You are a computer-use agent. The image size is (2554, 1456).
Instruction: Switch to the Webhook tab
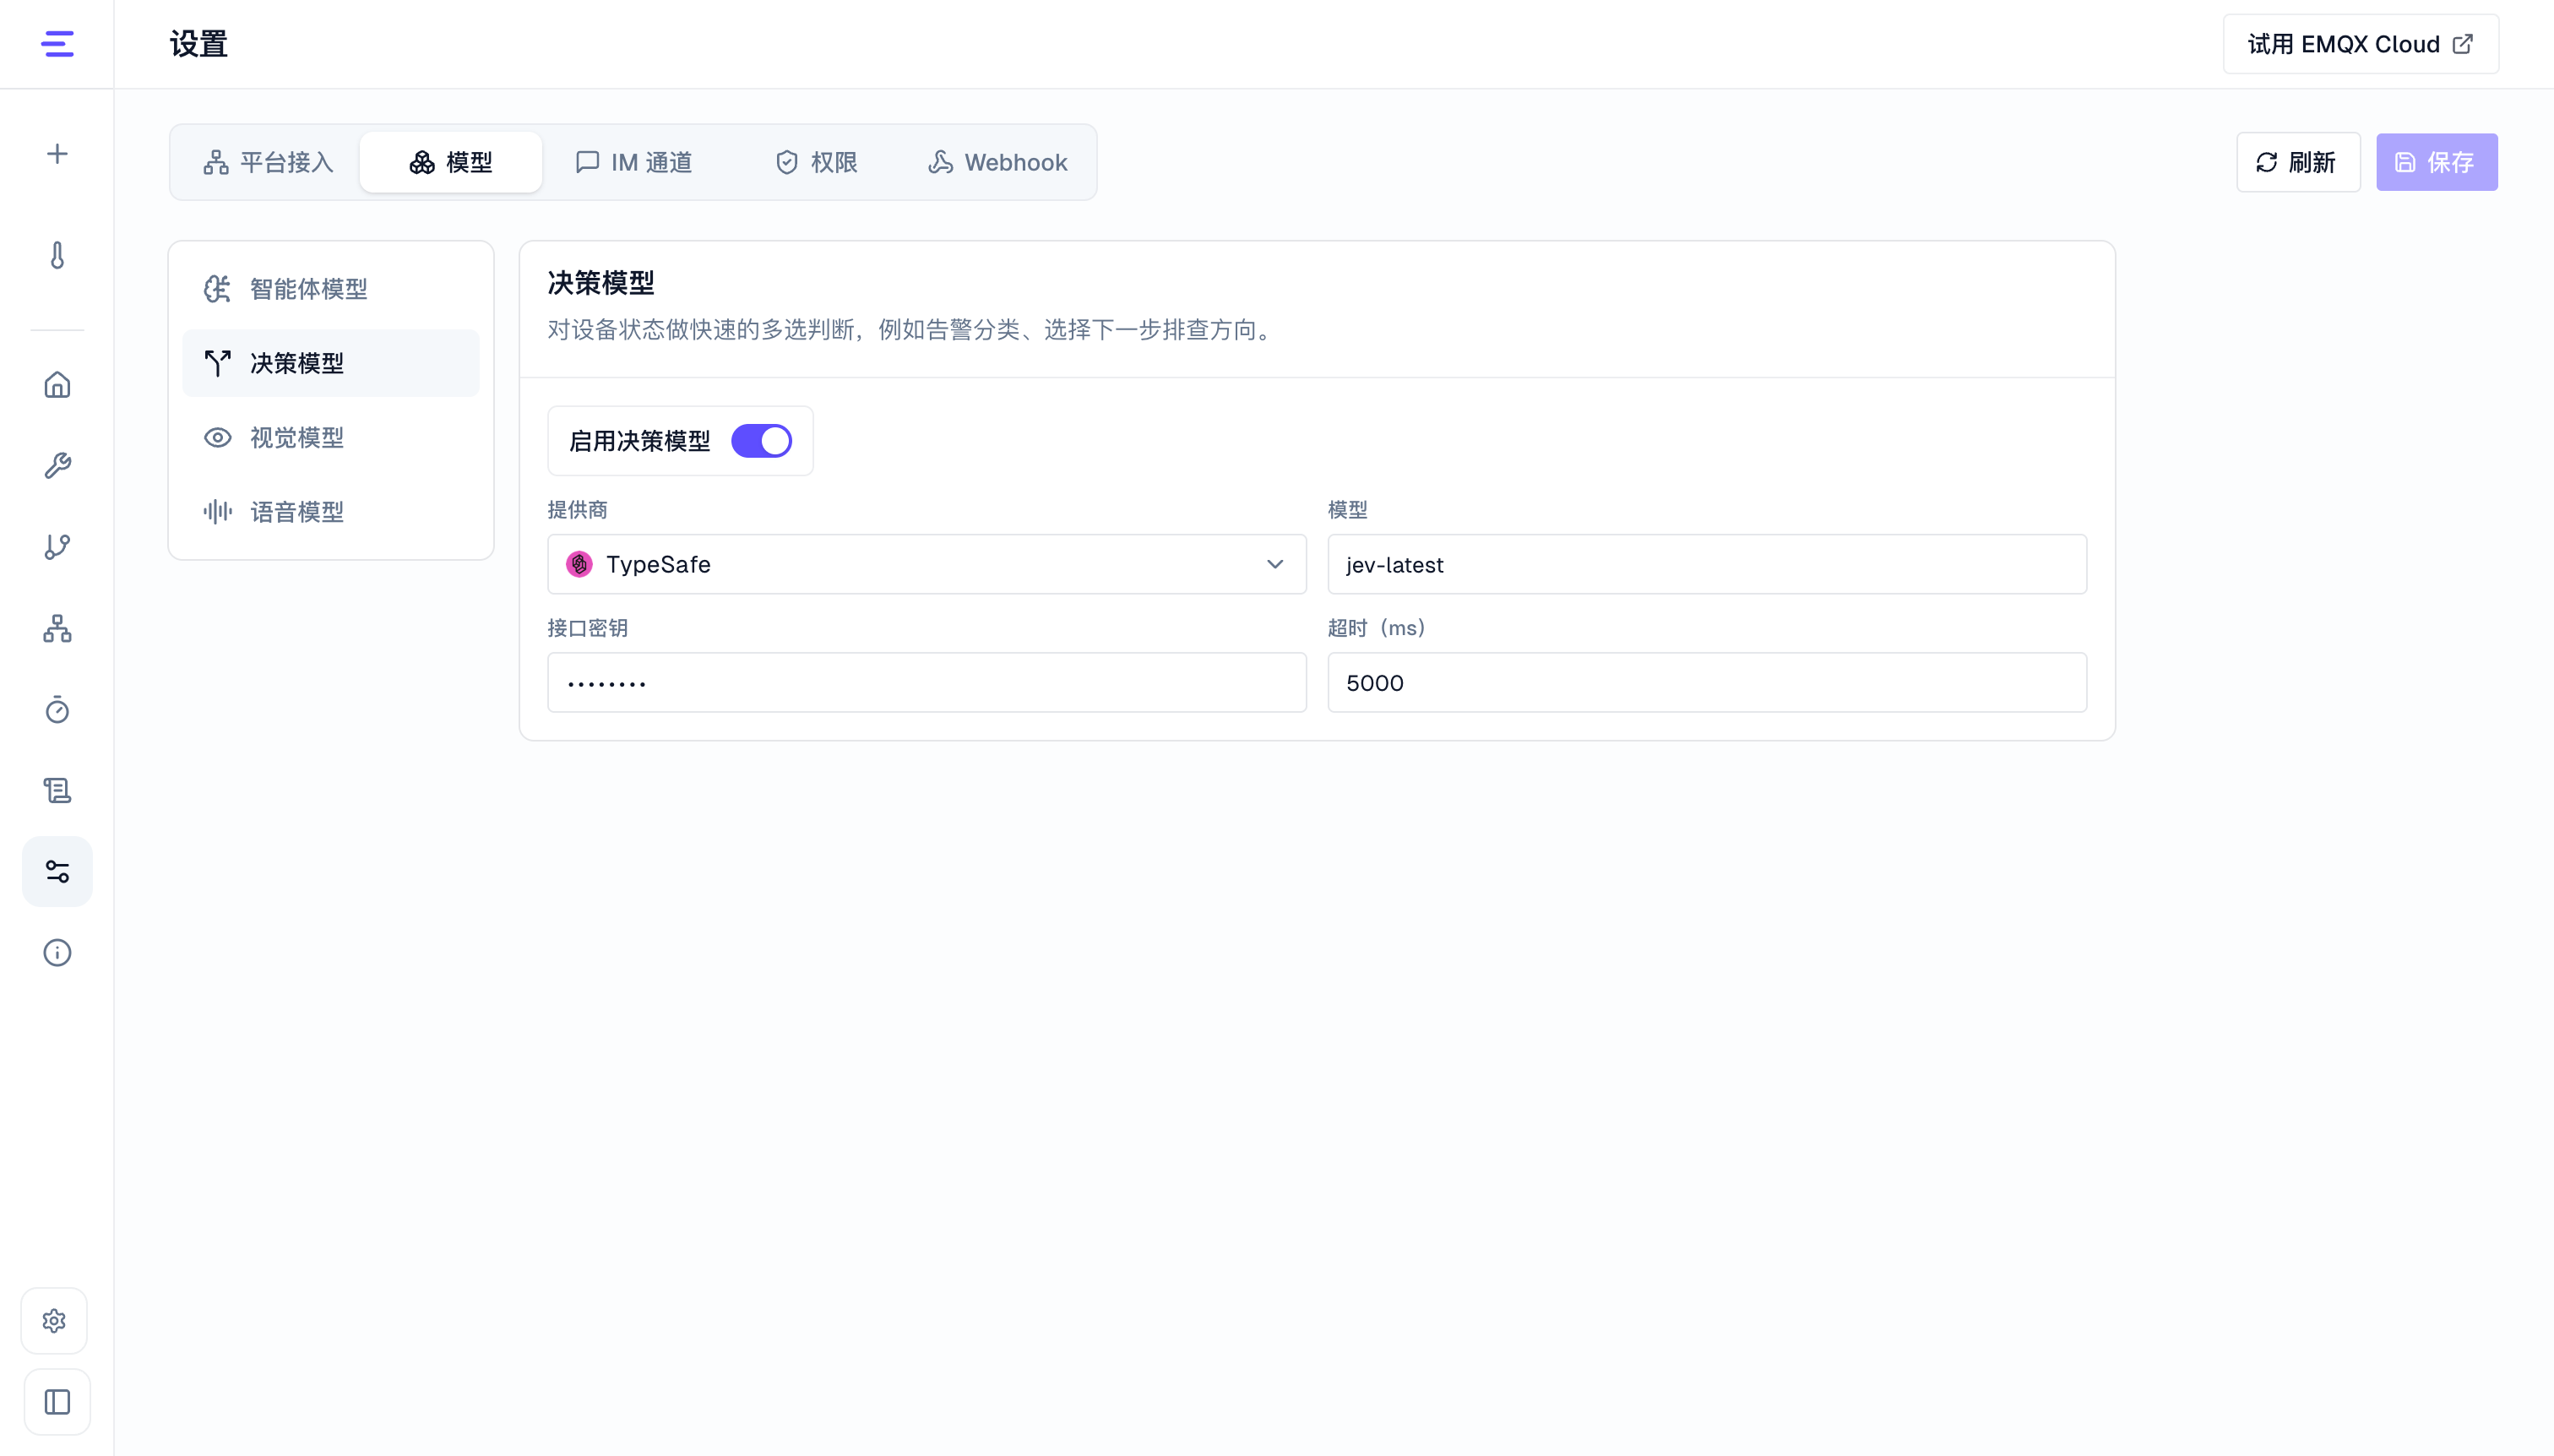(998, 162)
